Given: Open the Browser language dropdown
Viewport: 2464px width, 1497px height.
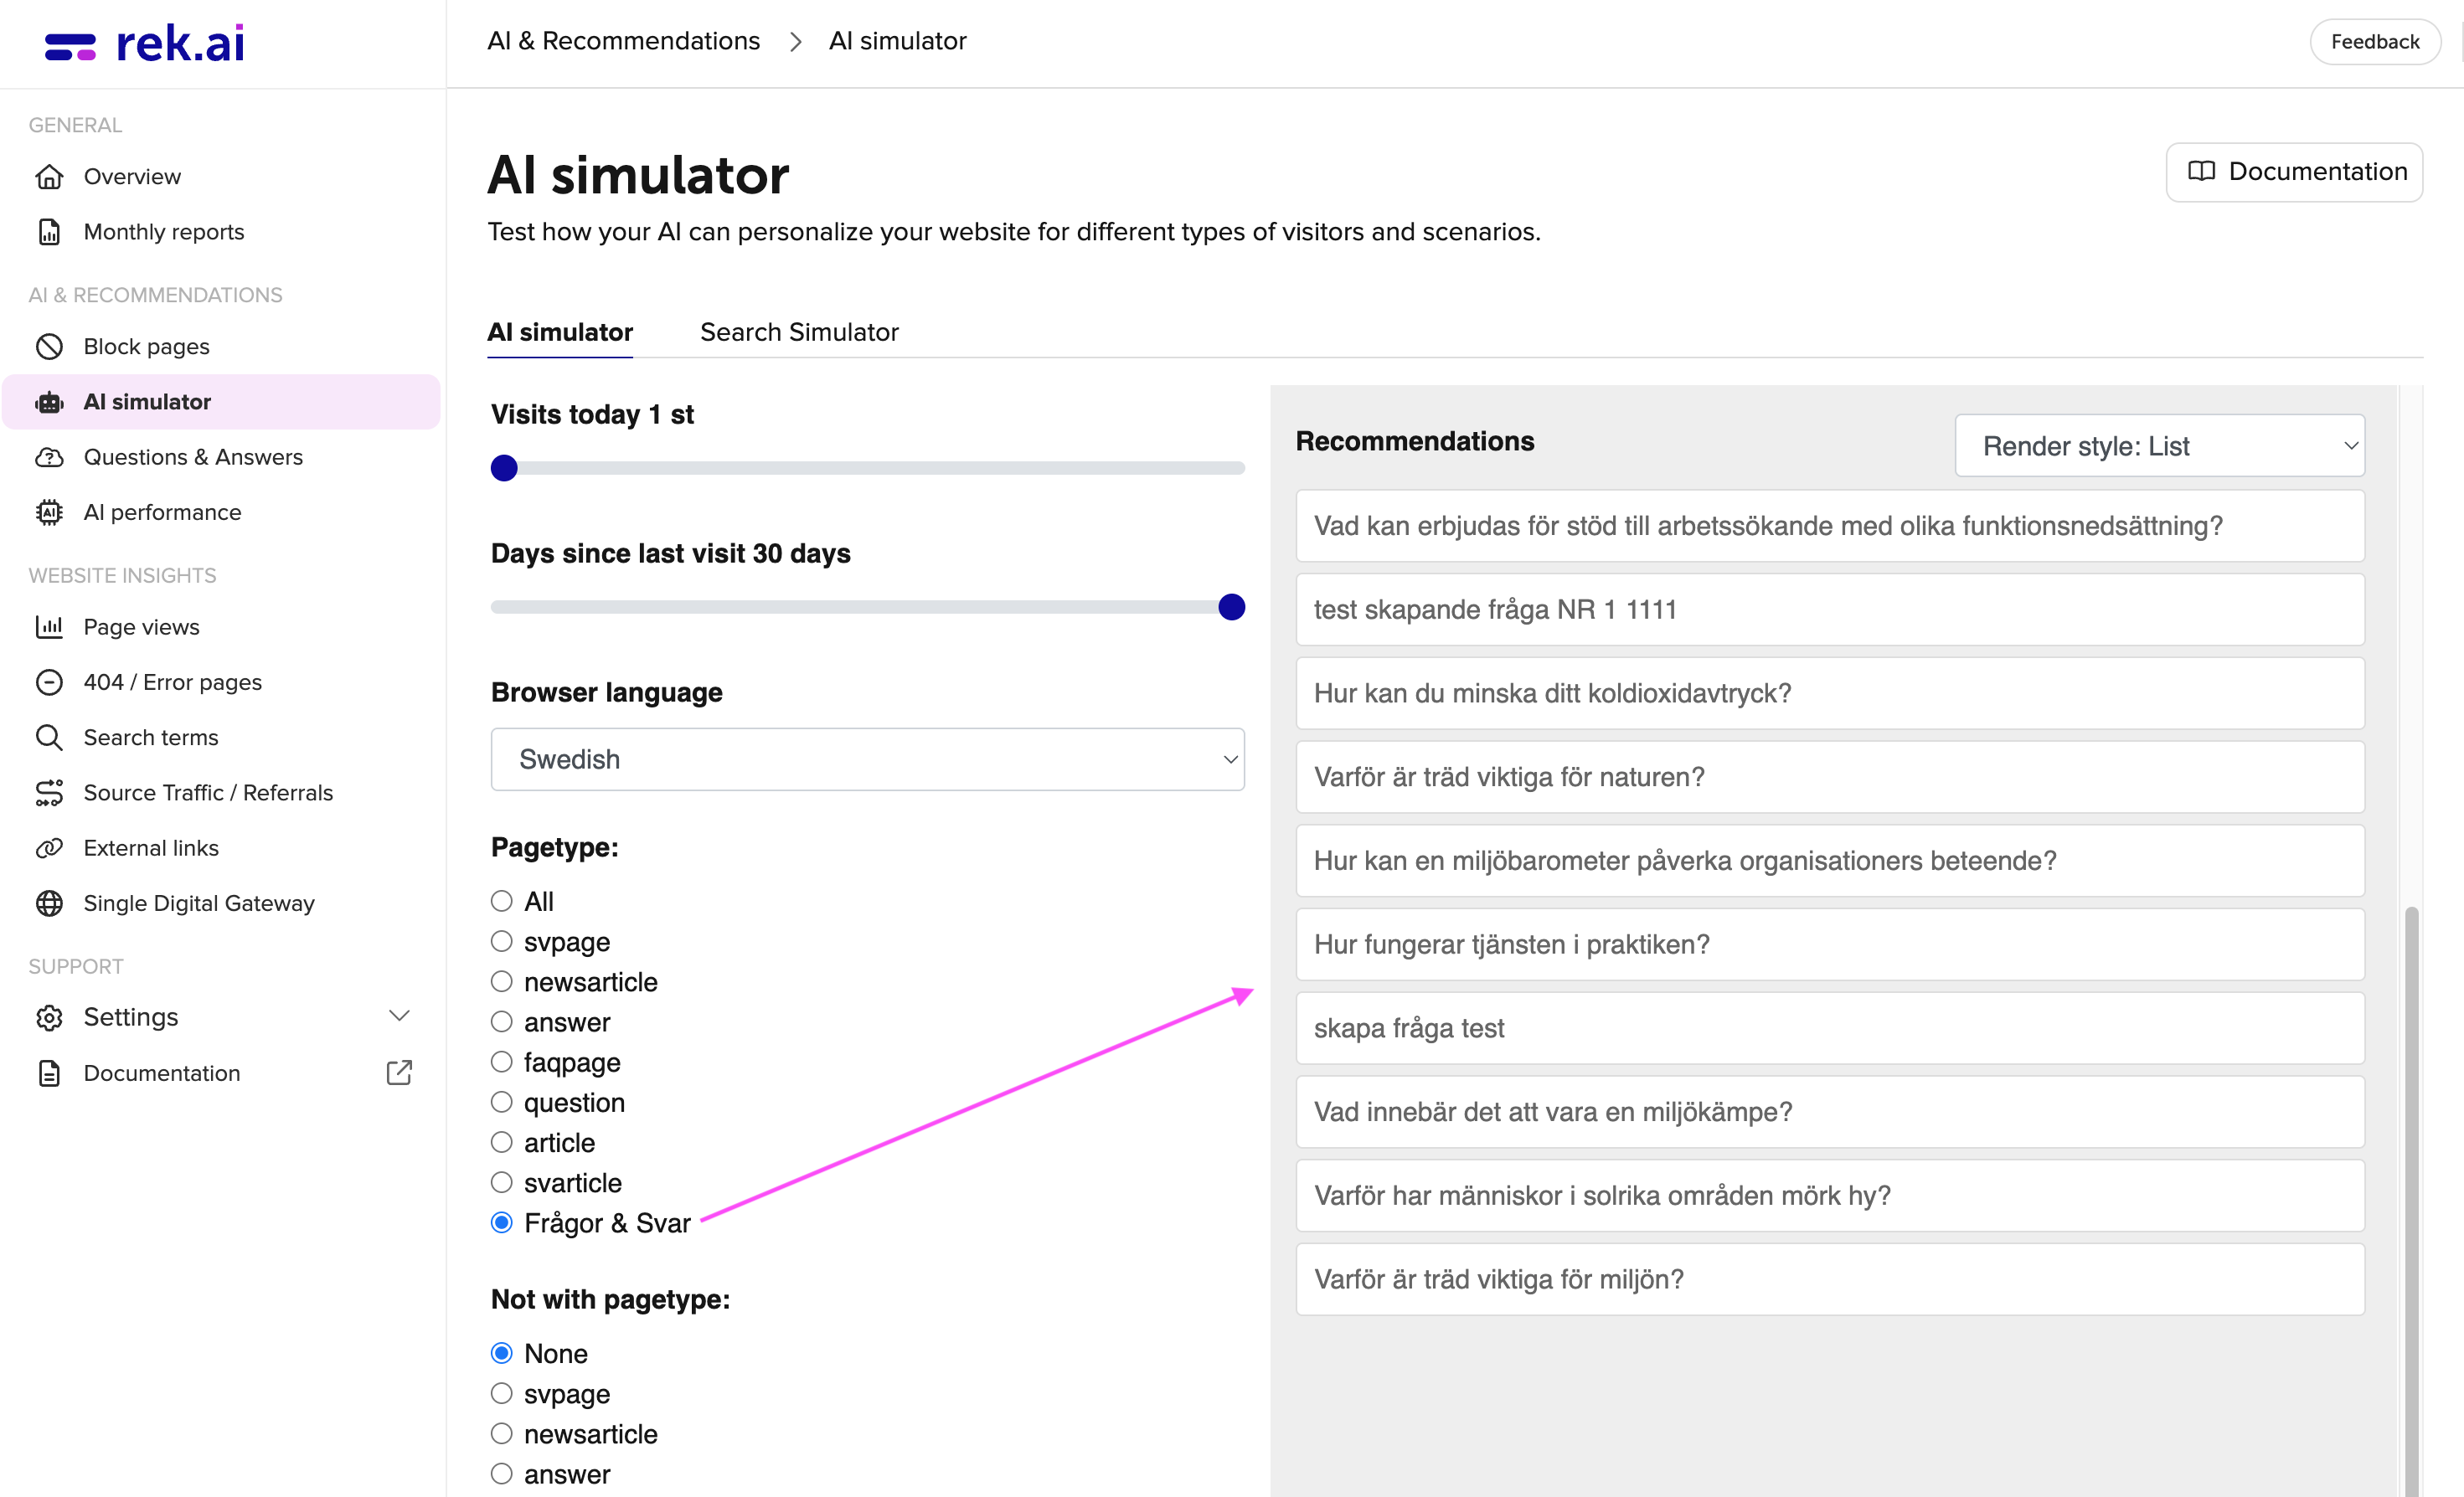Looking at the screenshot, I should pos(866,759).
